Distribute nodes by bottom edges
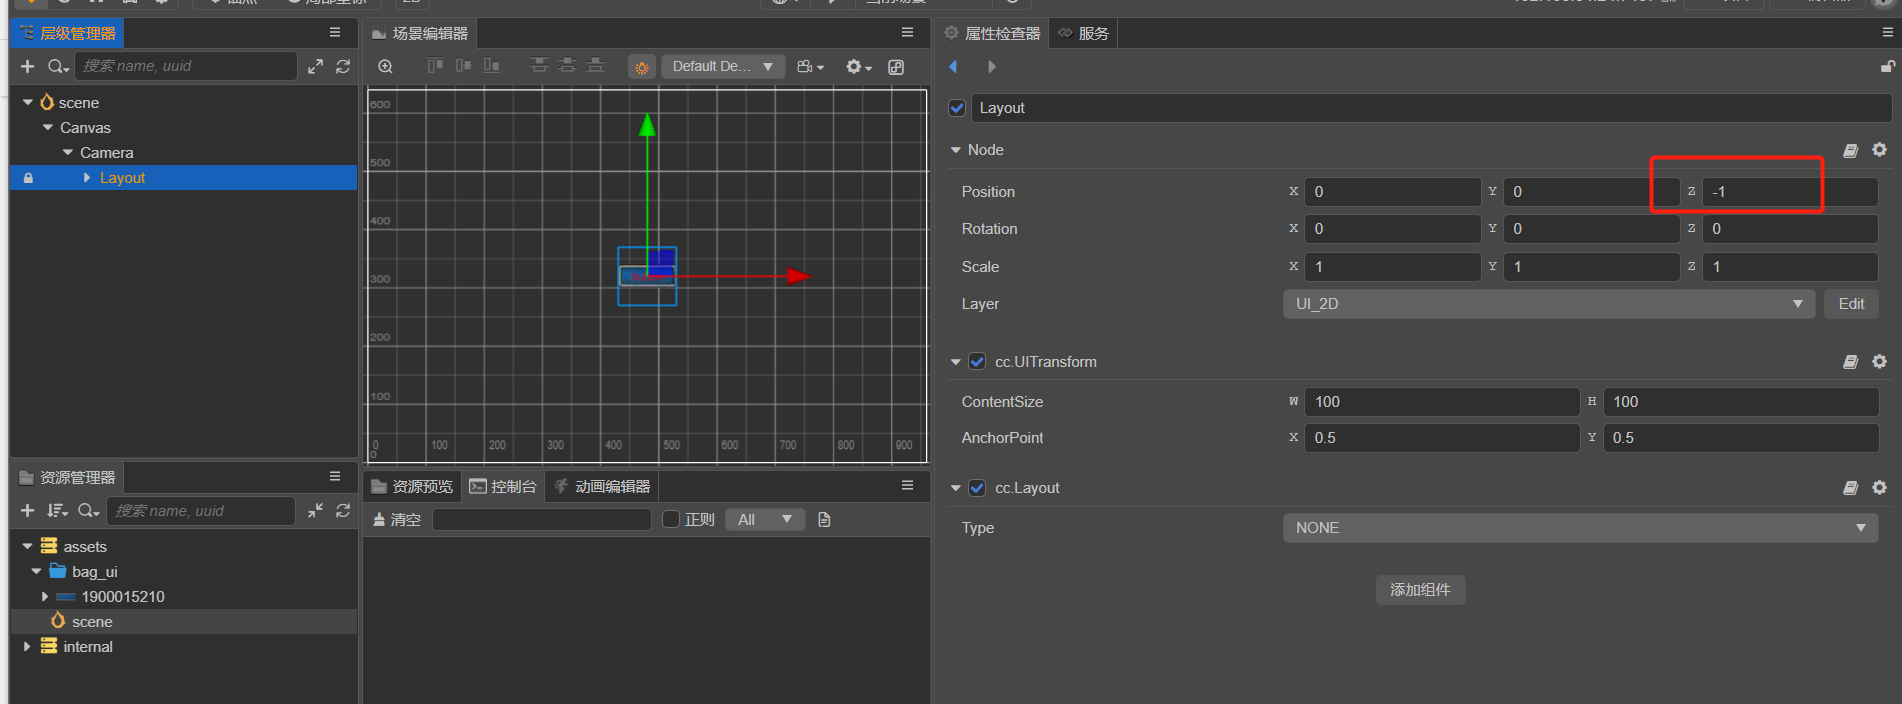Viewport: 1902px width, 704px height. click(595, 66)
